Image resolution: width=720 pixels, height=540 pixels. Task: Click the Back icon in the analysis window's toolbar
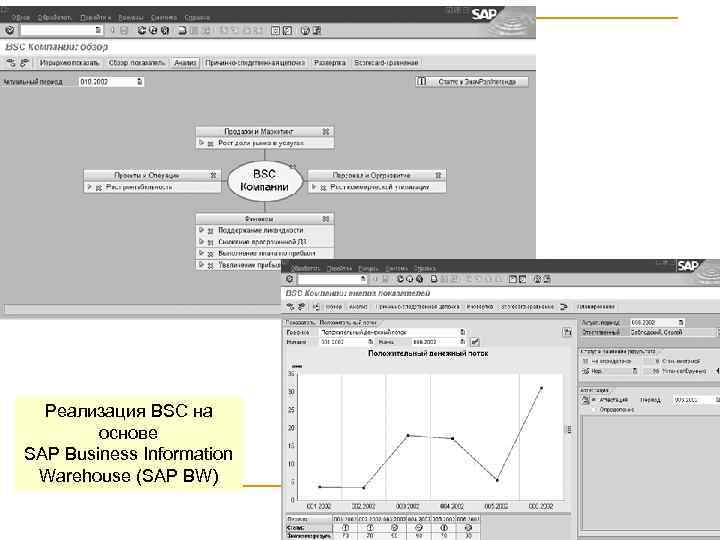tap(400, 279)
